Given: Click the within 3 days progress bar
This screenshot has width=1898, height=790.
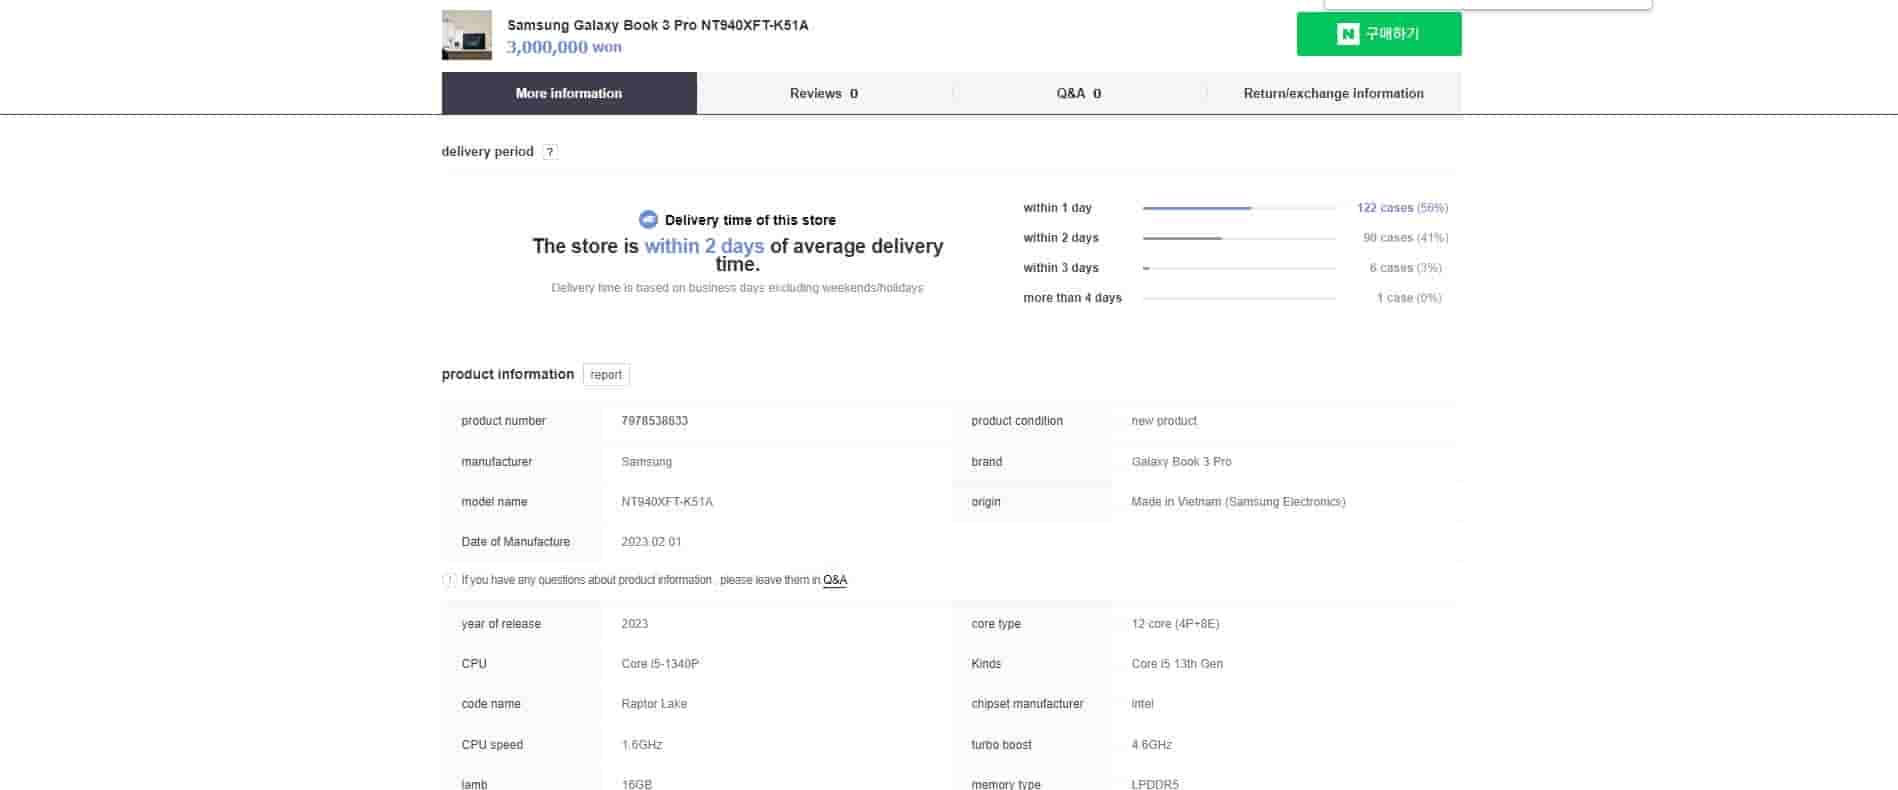Looking at the screenshot, I should click(1238, 268).
